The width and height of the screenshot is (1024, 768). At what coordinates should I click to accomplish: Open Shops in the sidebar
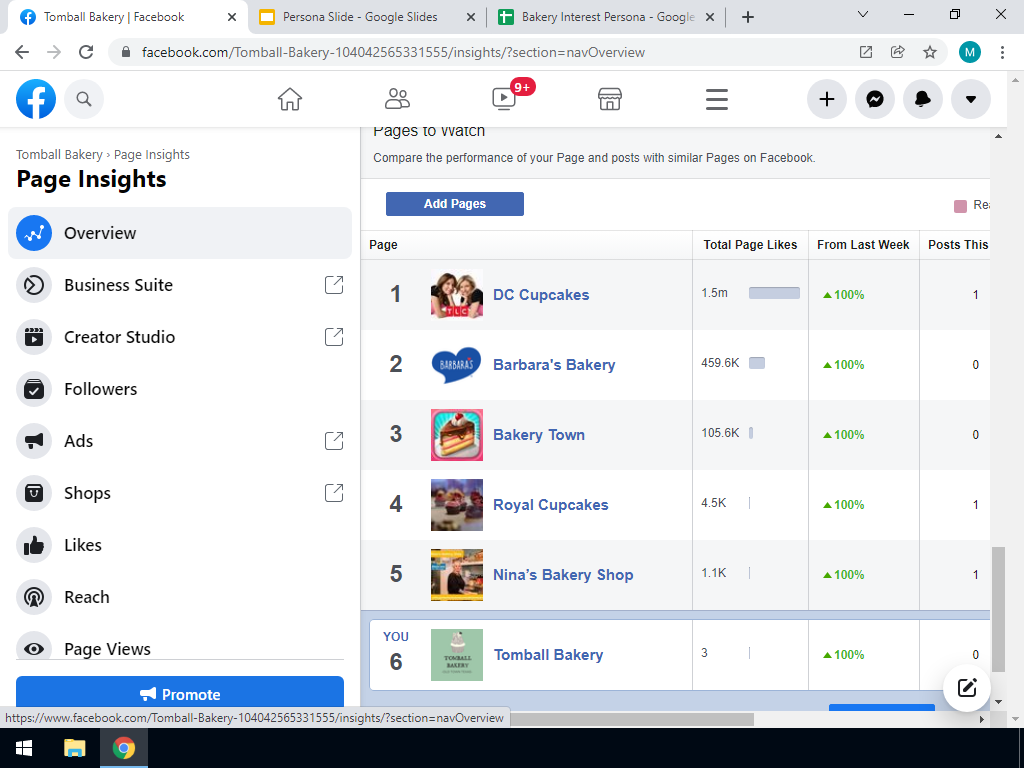(x=180, y=493)
